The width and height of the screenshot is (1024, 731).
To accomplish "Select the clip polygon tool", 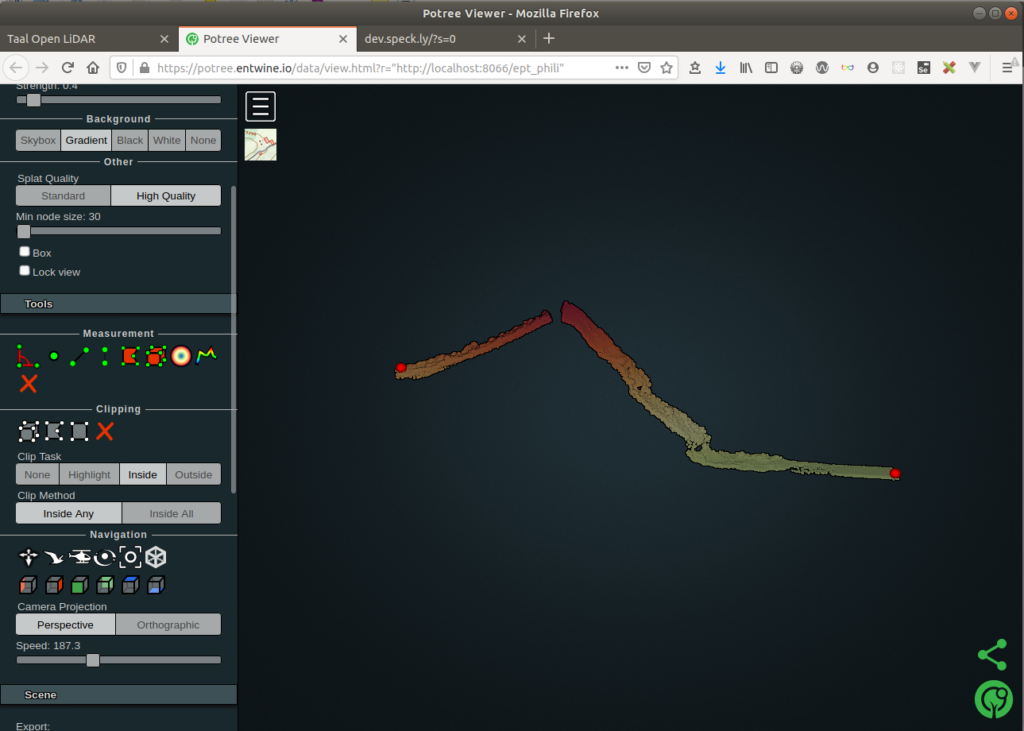I will tap(54, 431).
